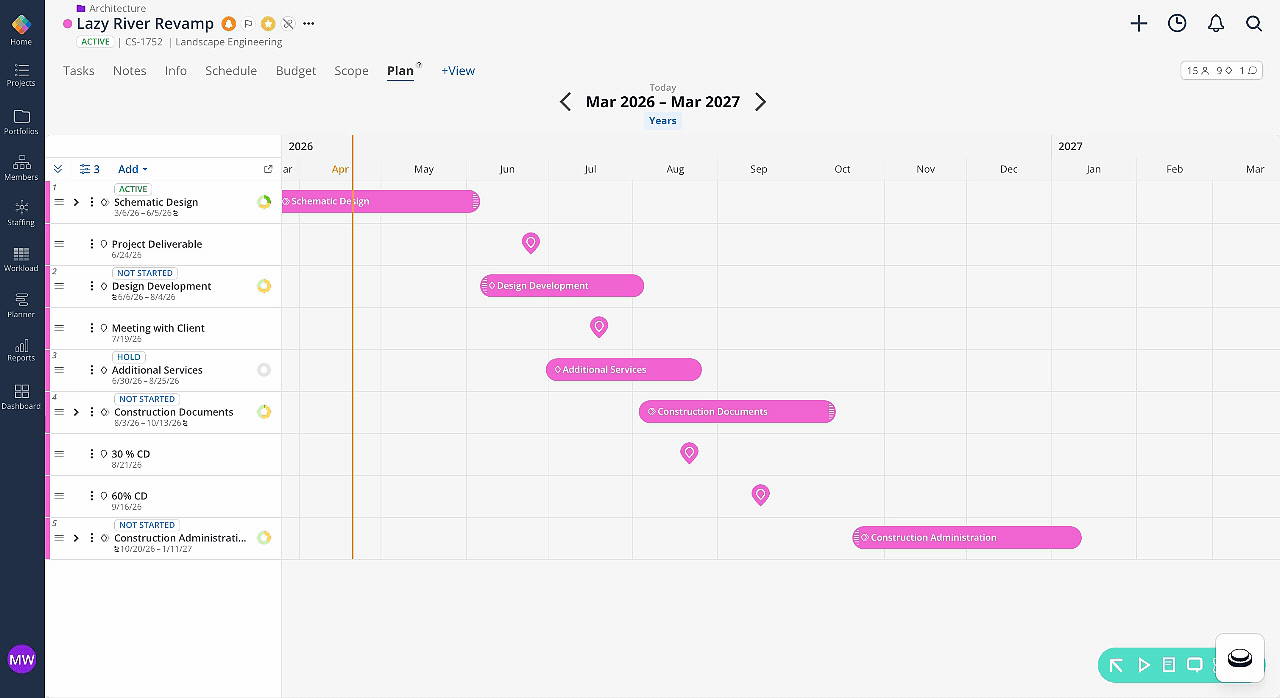Open Portfolios in the sidebar

(x=21, y=122)
